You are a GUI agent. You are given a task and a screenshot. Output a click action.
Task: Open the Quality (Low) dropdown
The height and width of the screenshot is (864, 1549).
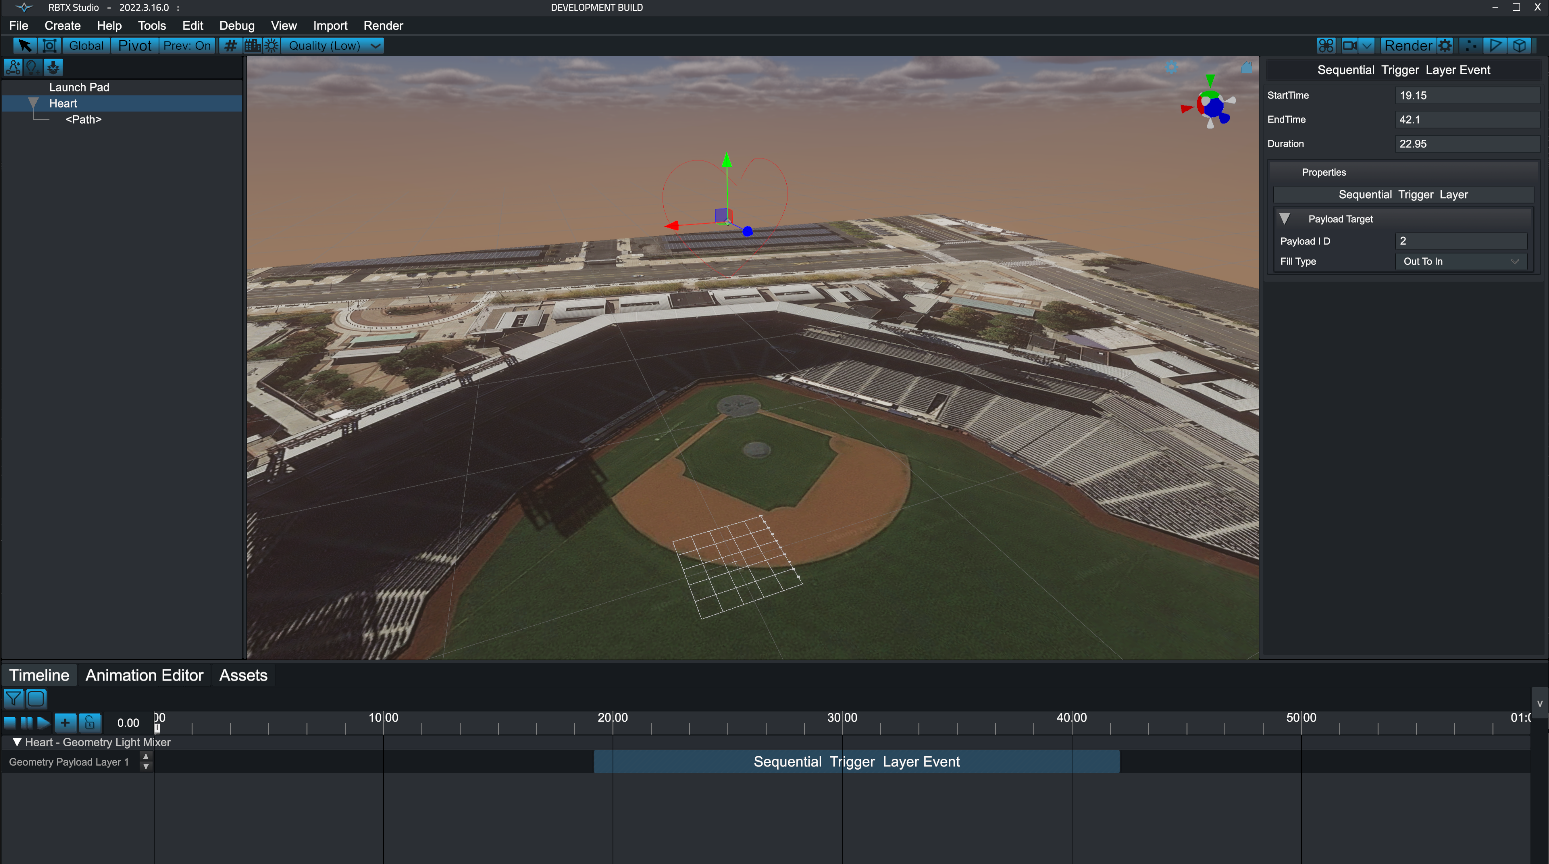click(x=332, y=45)
